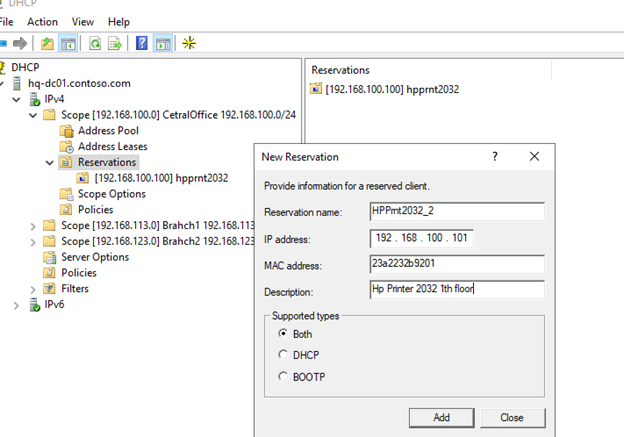624x437 pixels.
Task: Open the View menu
Action: pos(83,22)
